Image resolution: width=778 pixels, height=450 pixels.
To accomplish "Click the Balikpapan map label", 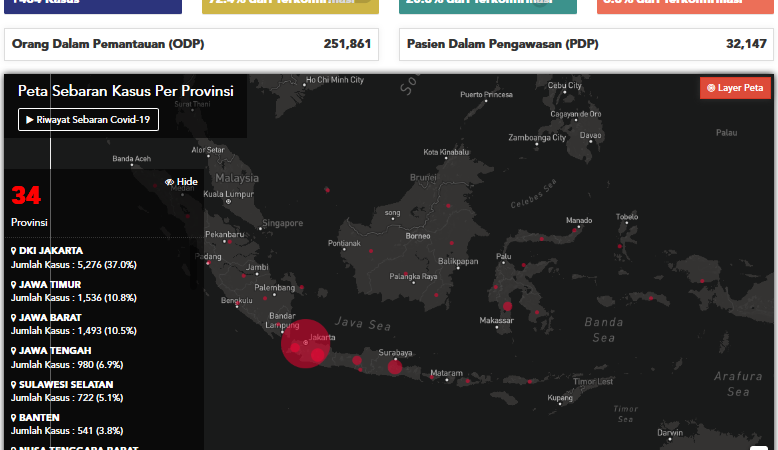I will (458, 261).
